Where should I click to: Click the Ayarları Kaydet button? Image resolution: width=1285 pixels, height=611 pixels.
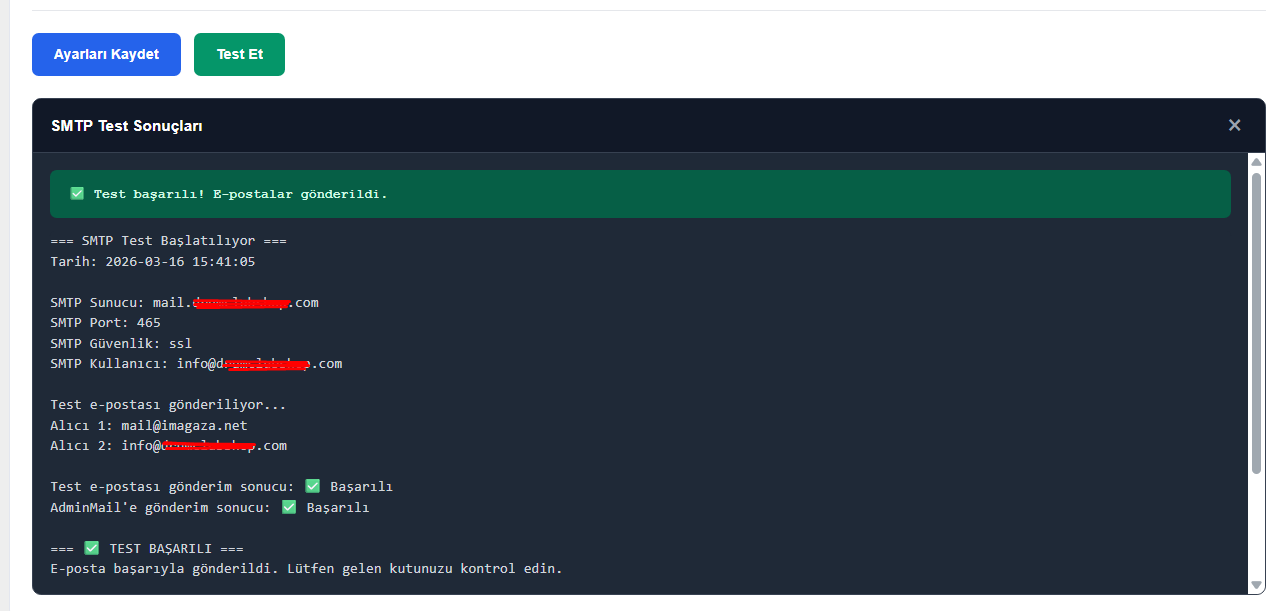106,54
